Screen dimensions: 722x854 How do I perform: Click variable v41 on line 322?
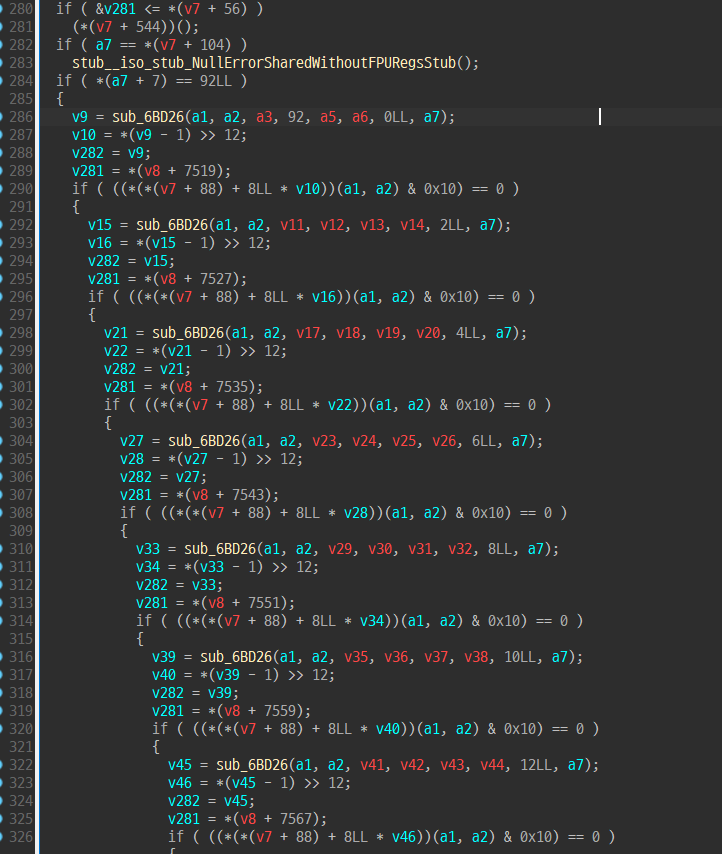(372, 764)
